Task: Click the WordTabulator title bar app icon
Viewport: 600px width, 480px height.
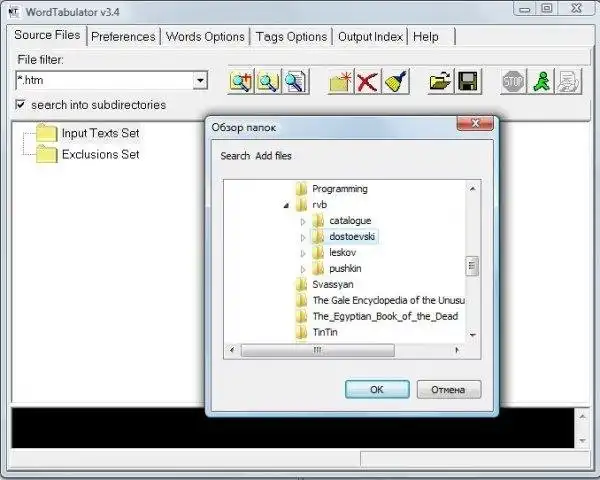Action: [x=14, y=12]
